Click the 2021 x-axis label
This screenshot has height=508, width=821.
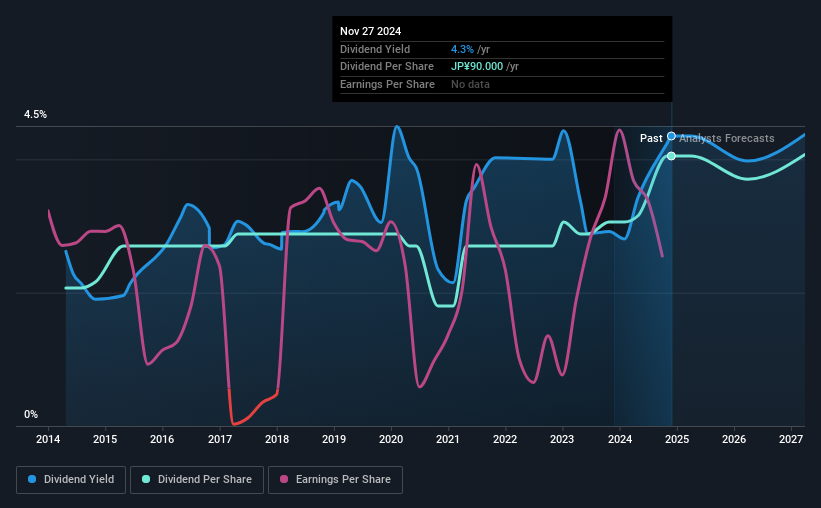448,439
